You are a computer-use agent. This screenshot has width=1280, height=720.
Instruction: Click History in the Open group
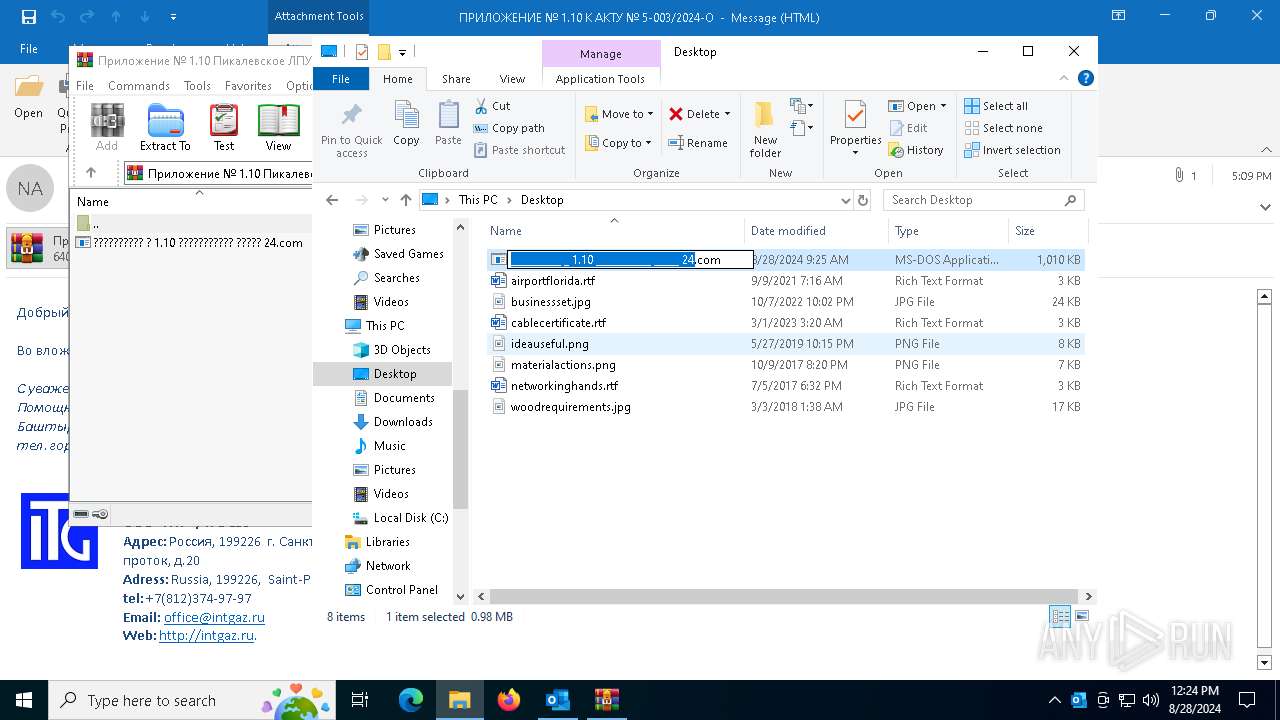click(x=915, y=150)
